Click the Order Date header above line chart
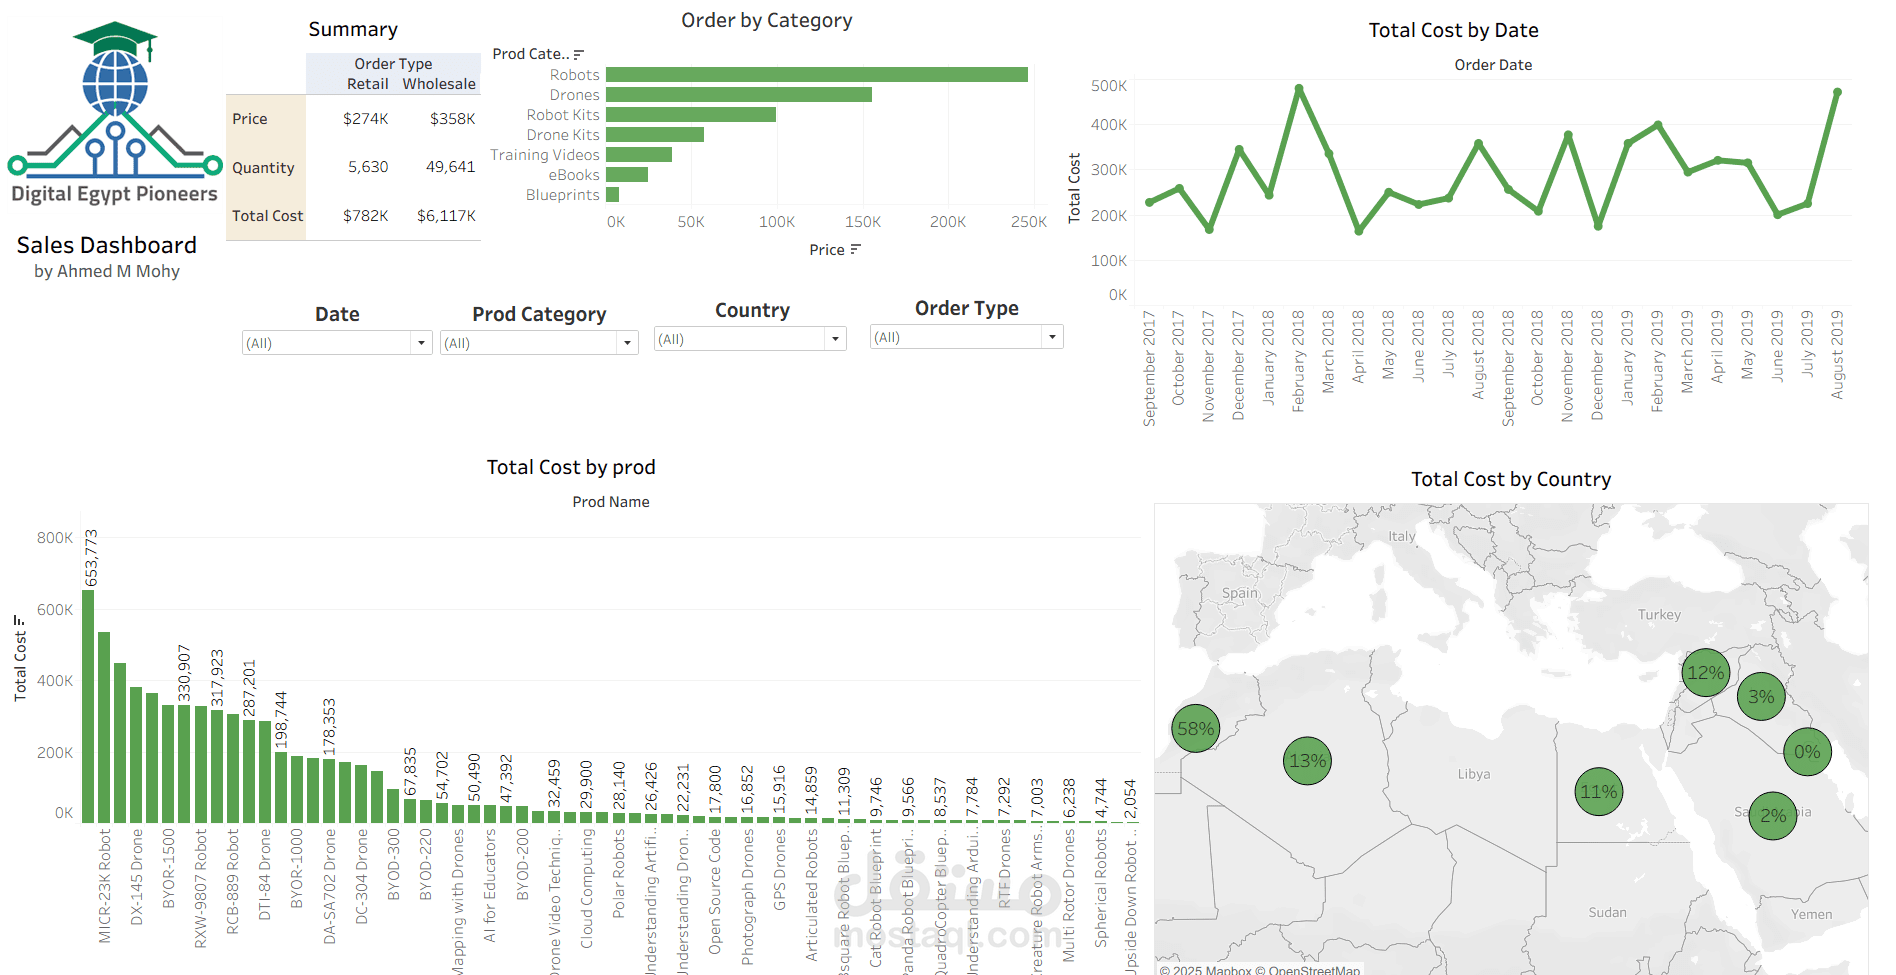 (1492, 65)
